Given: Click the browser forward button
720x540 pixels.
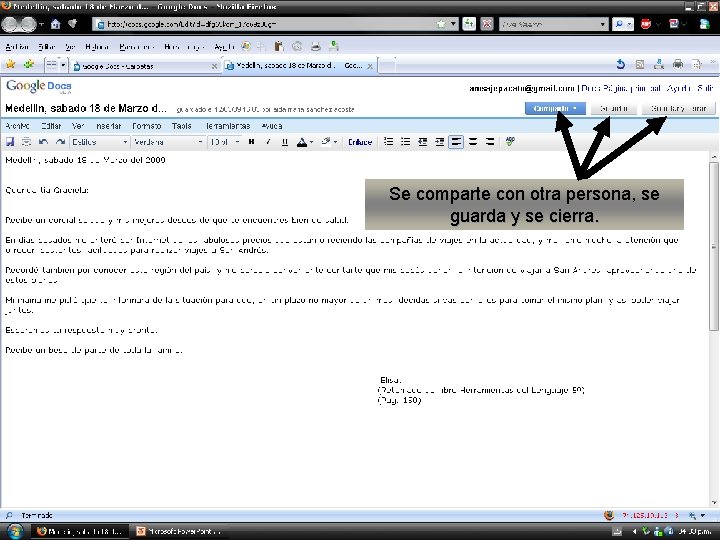Looking at the screenshot, I should (x=28, y=24).
